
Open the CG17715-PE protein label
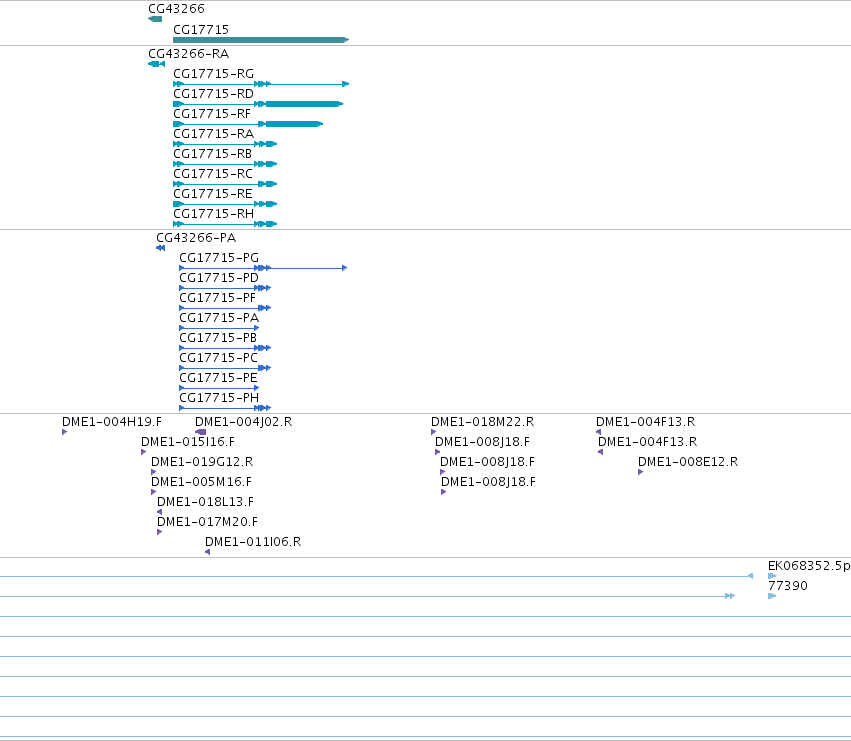pos(218,378)
